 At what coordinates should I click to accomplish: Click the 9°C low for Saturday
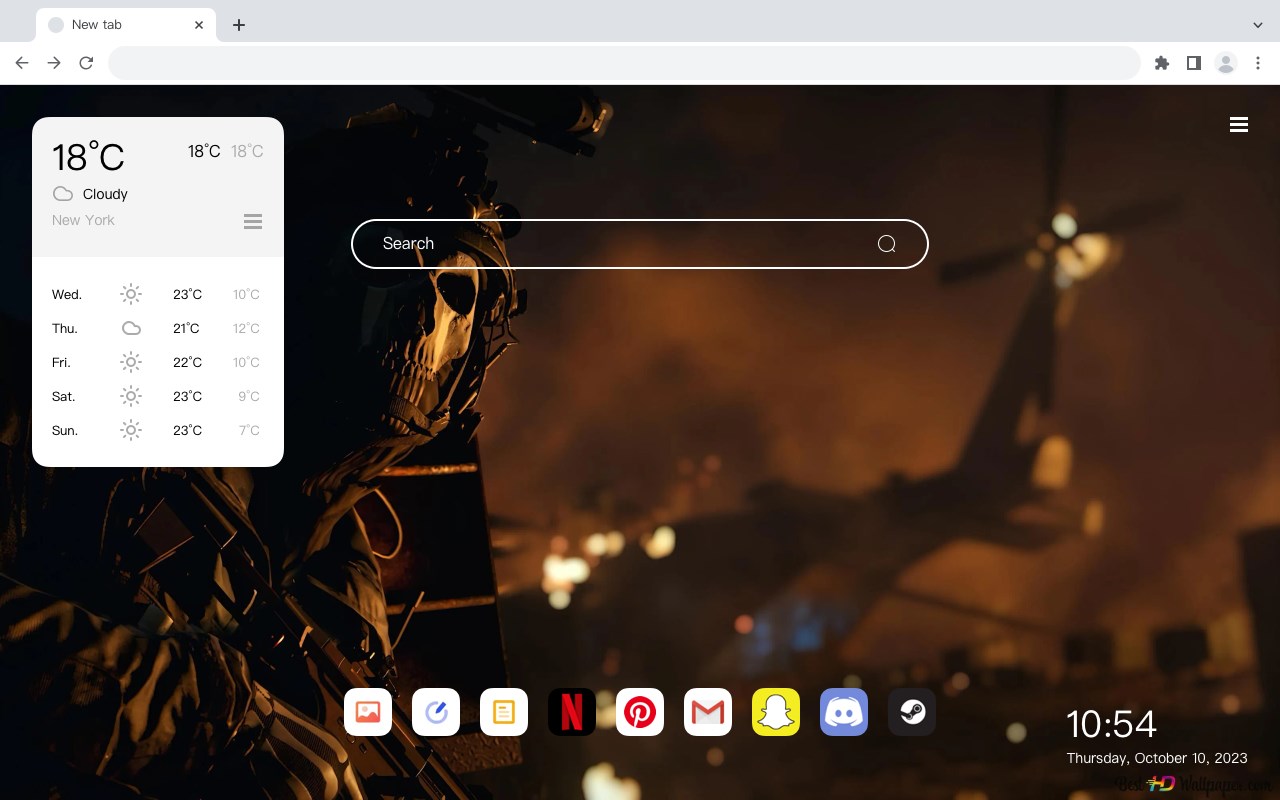[x=249, y=396]
